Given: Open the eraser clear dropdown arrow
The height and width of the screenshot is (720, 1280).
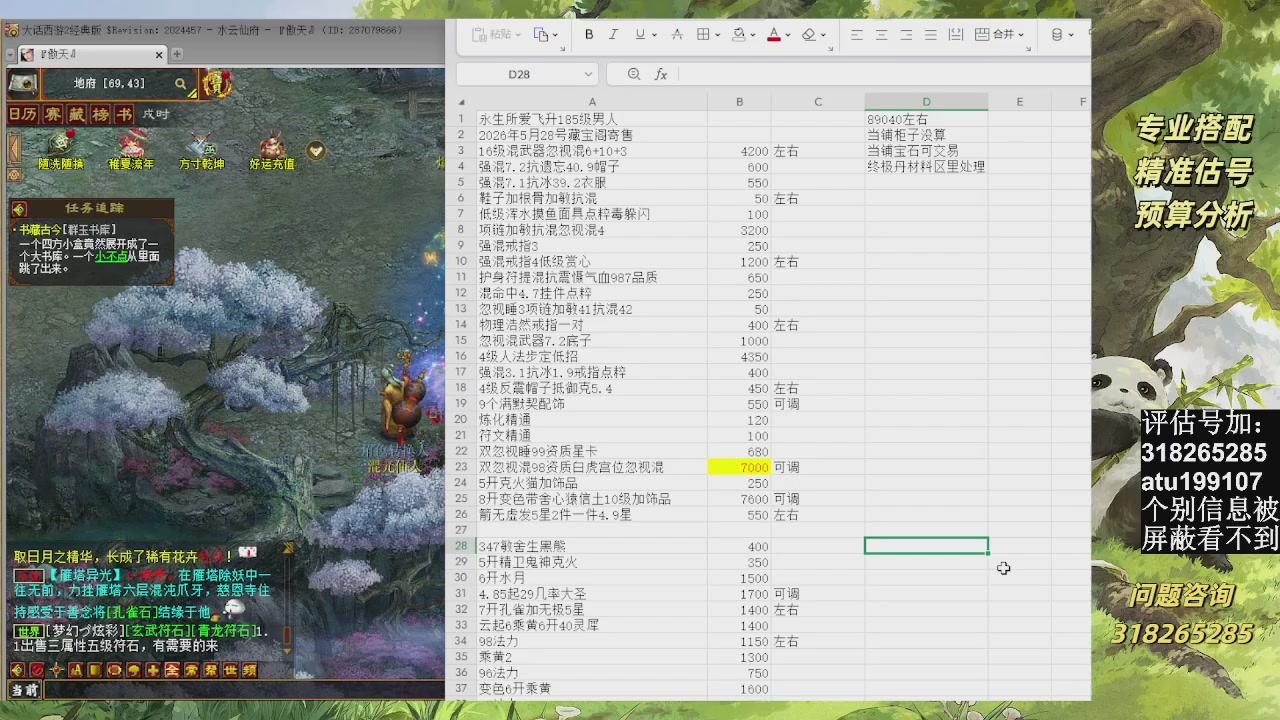Looking at the screenshot, I should point(823,35).
